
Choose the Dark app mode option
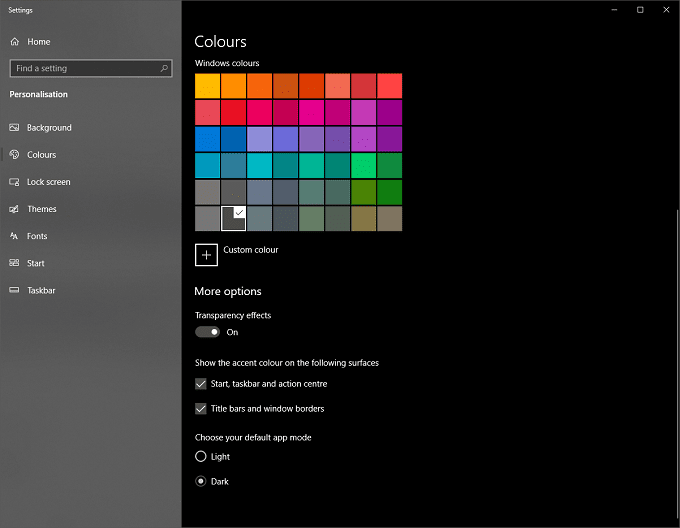201,482
